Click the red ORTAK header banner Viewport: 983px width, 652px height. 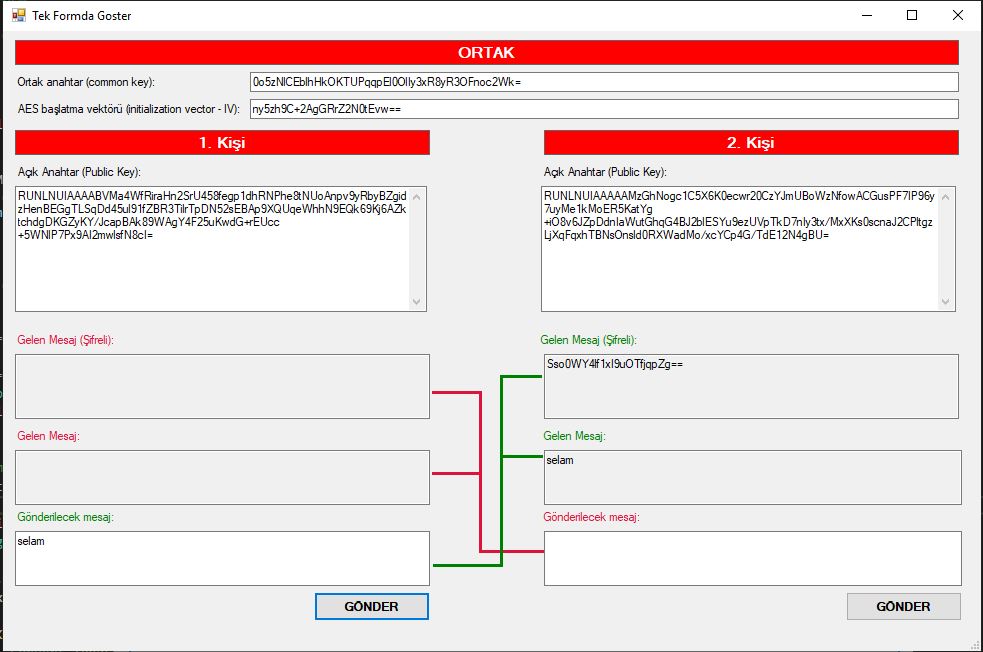coord(487,53)
